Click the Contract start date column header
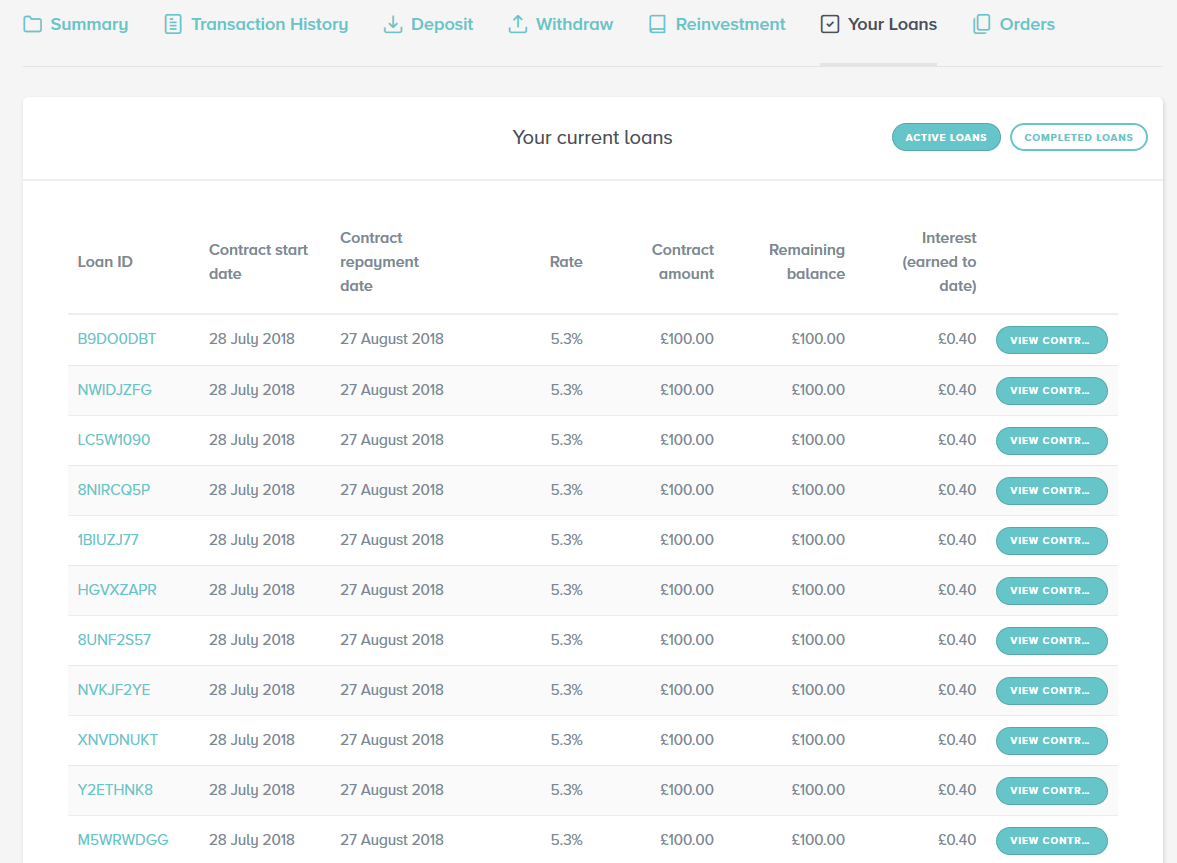The height and width of the screenshot is (863, 1177). (258, 262)
